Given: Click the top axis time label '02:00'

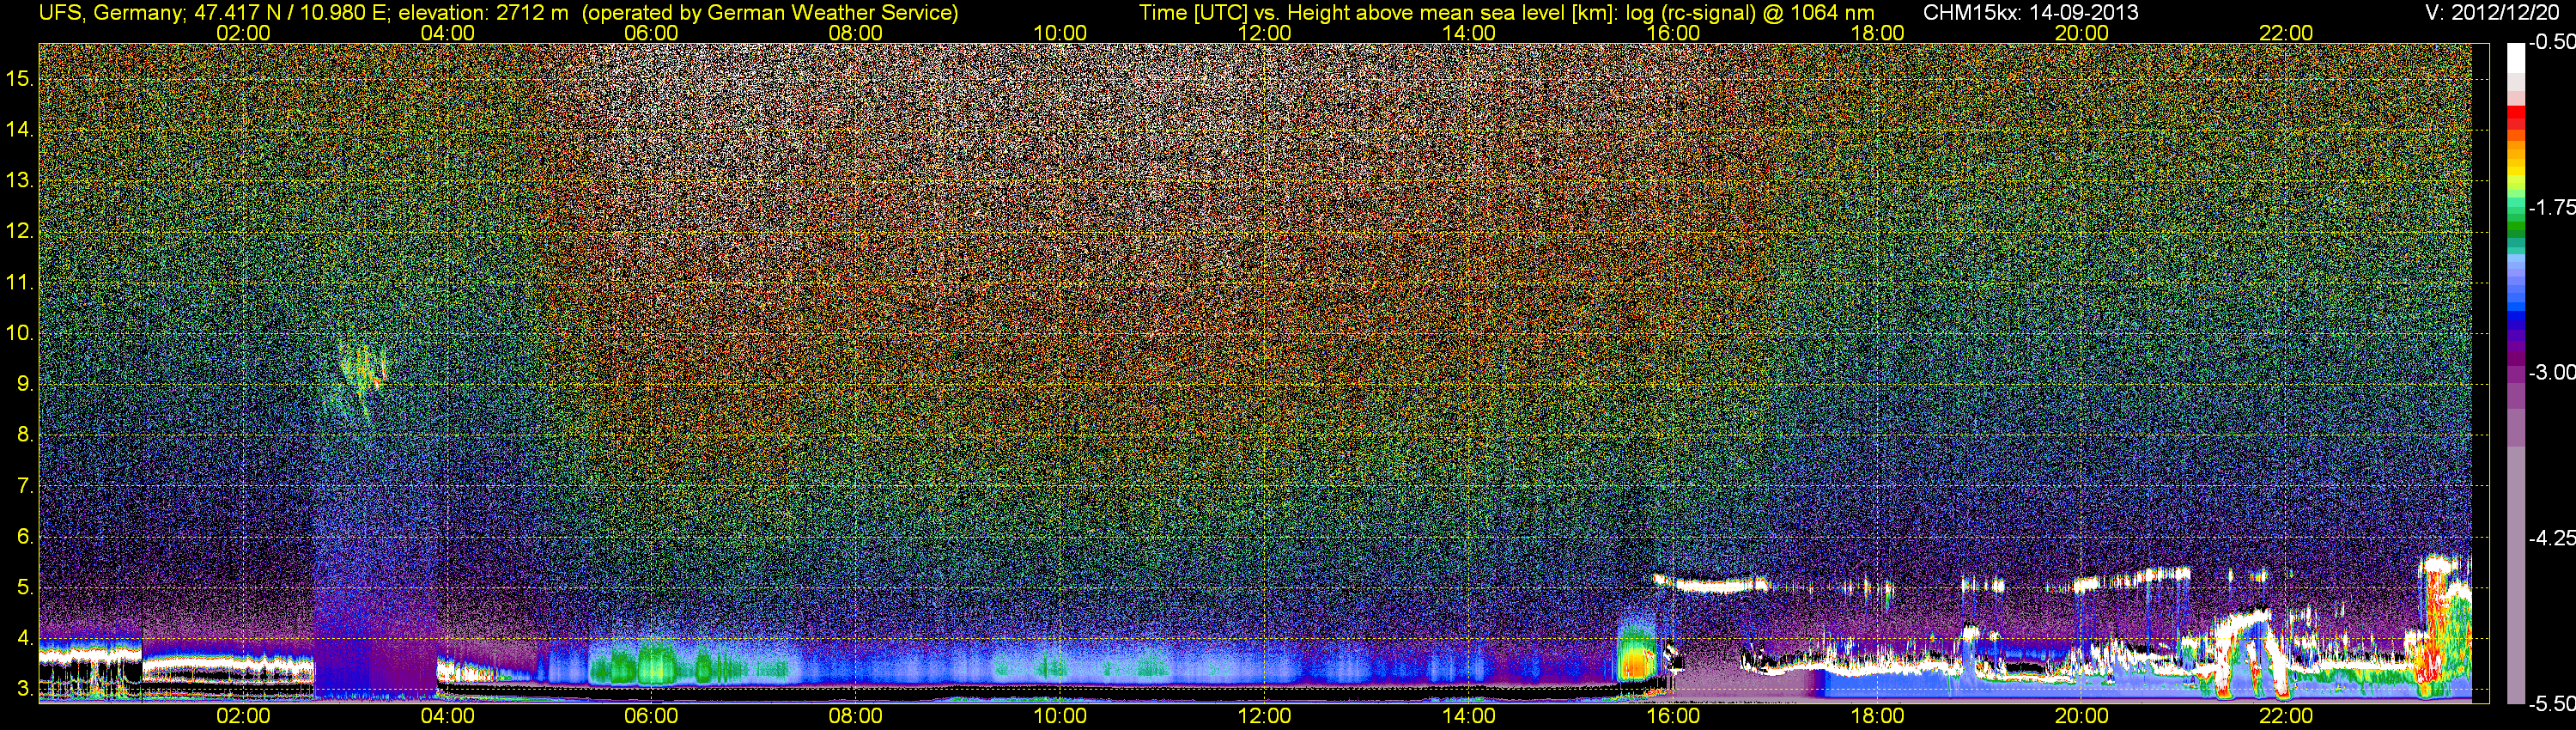Looking at the screenshot, I should 243,33.
